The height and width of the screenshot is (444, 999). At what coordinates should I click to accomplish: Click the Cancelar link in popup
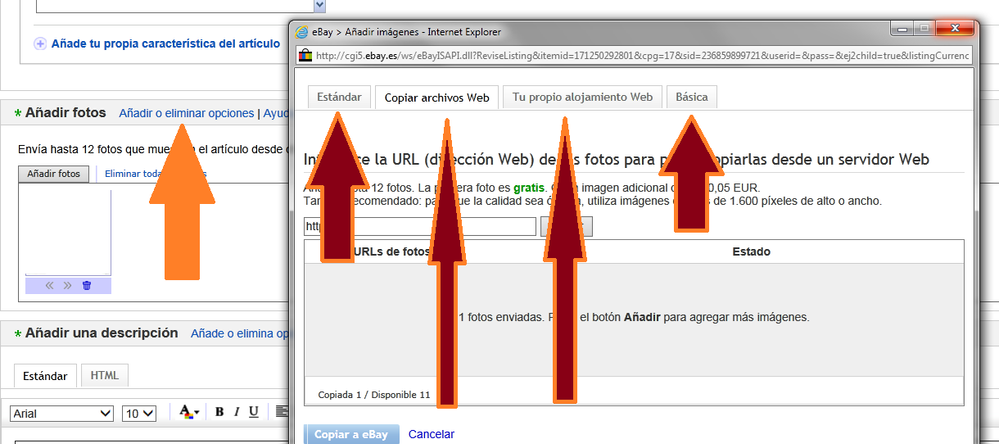tap(431, 434)
